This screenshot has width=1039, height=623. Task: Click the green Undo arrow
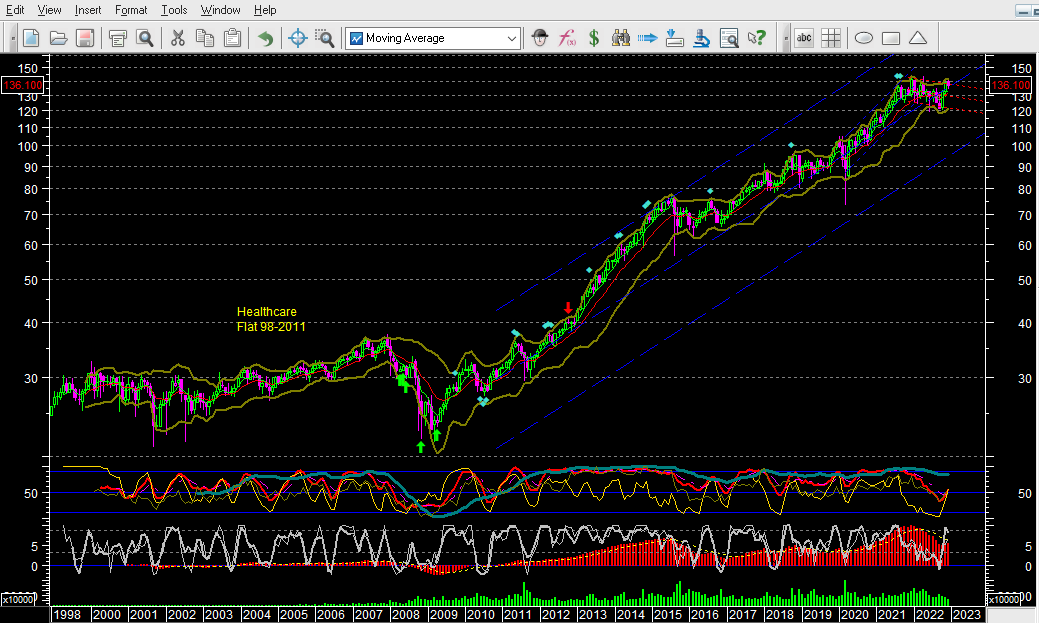click(265, 38)
